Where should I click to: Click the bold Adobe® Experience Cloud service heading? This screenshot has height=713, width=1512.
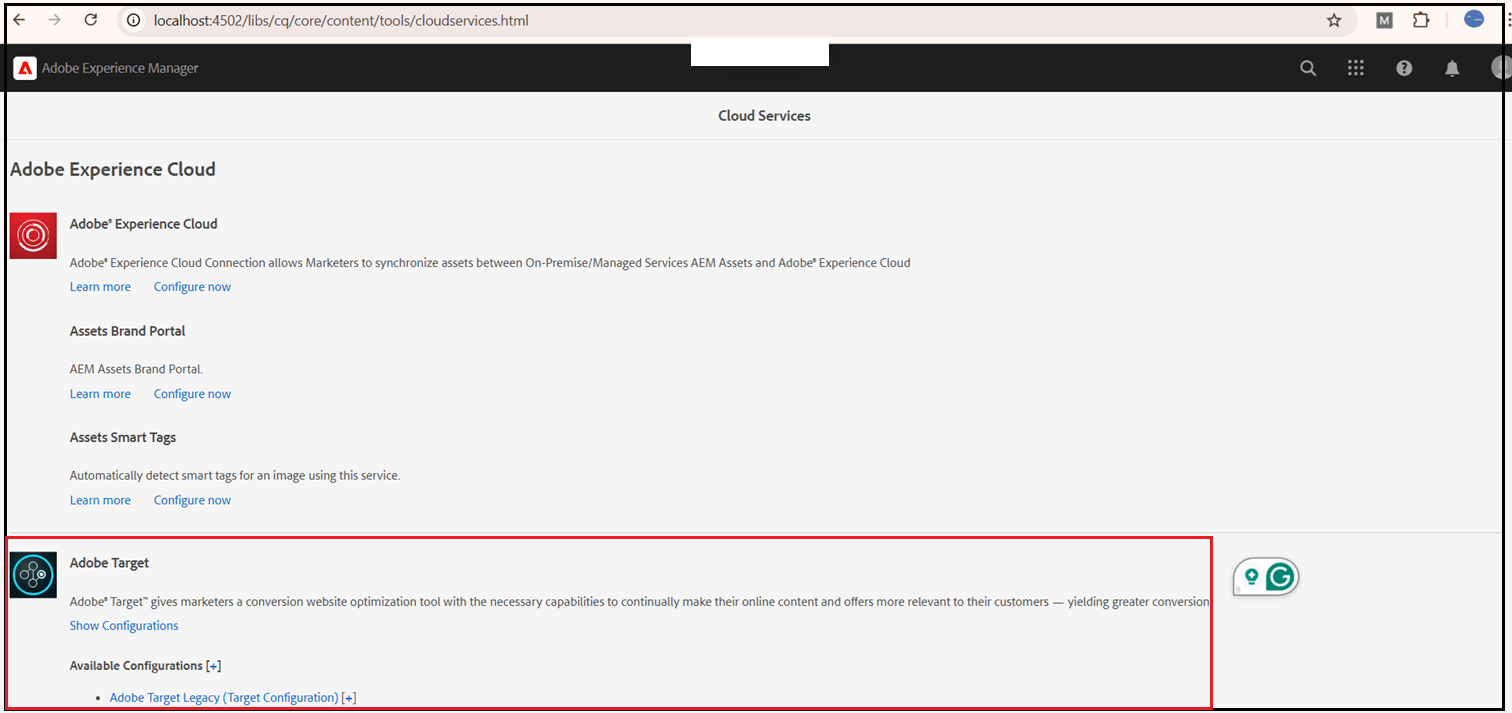pos(143,224)
